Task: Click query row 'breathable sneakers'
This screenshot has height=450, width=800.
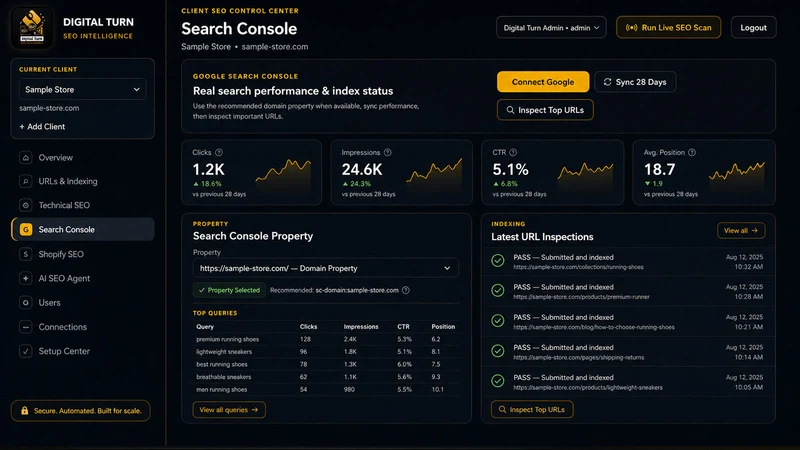Action: (x=326, y=377)
